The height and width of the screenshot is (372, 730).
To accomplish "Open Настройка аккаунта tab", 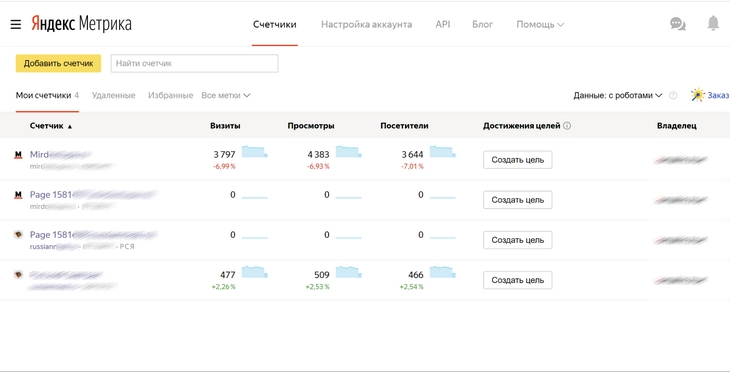I will 366,25.
